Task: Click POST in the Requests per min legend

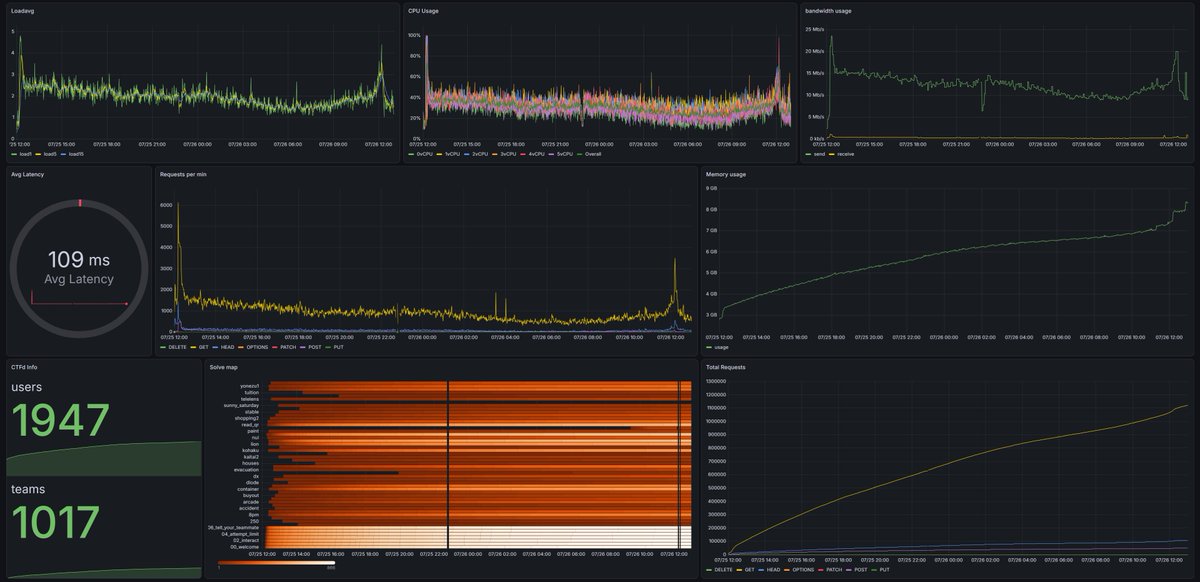Action: point(314,346)
